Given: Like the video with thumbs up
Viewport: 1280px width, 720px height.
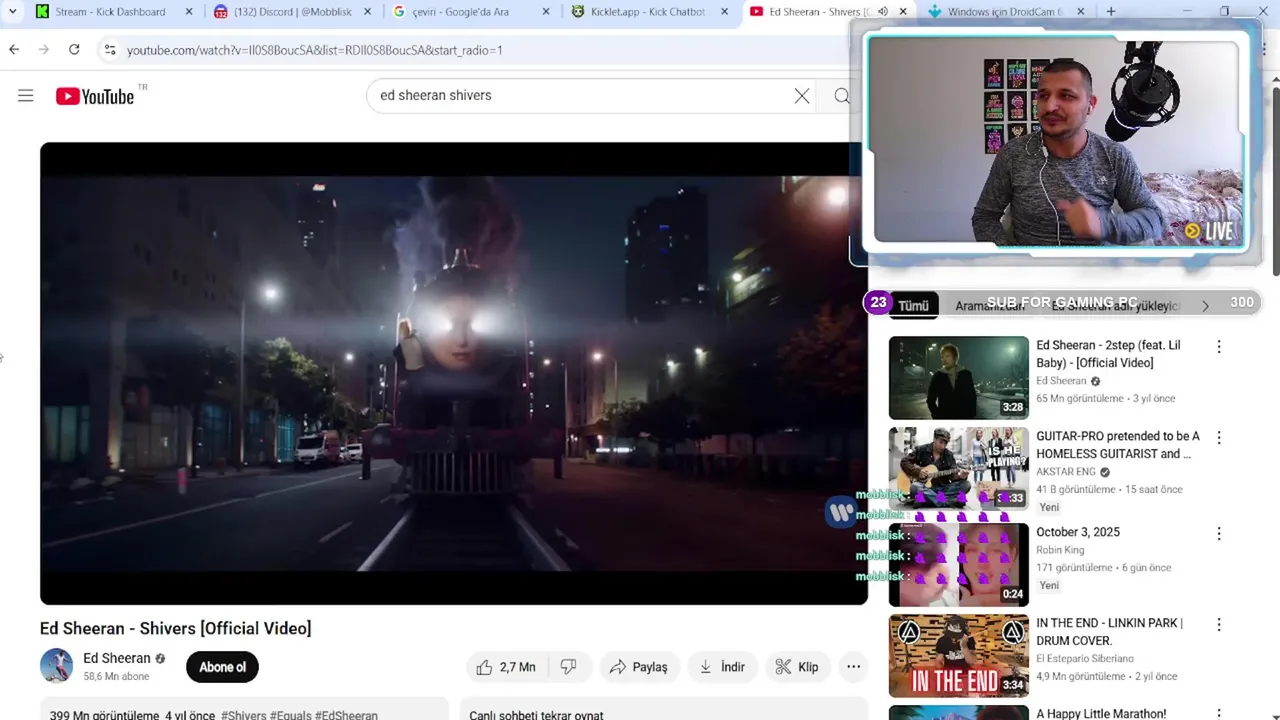Looking at the screenshot, I should [485, 667].
